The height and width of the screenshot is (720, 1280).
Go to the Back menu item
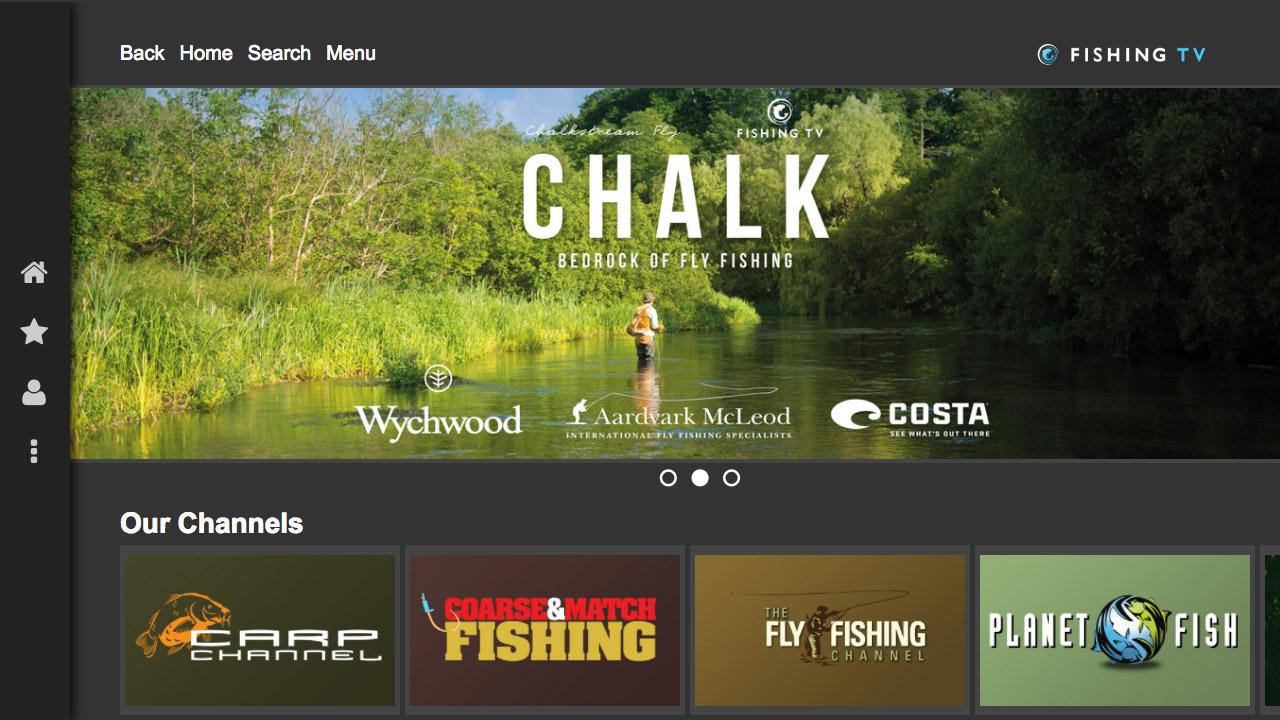coord(142,53)
